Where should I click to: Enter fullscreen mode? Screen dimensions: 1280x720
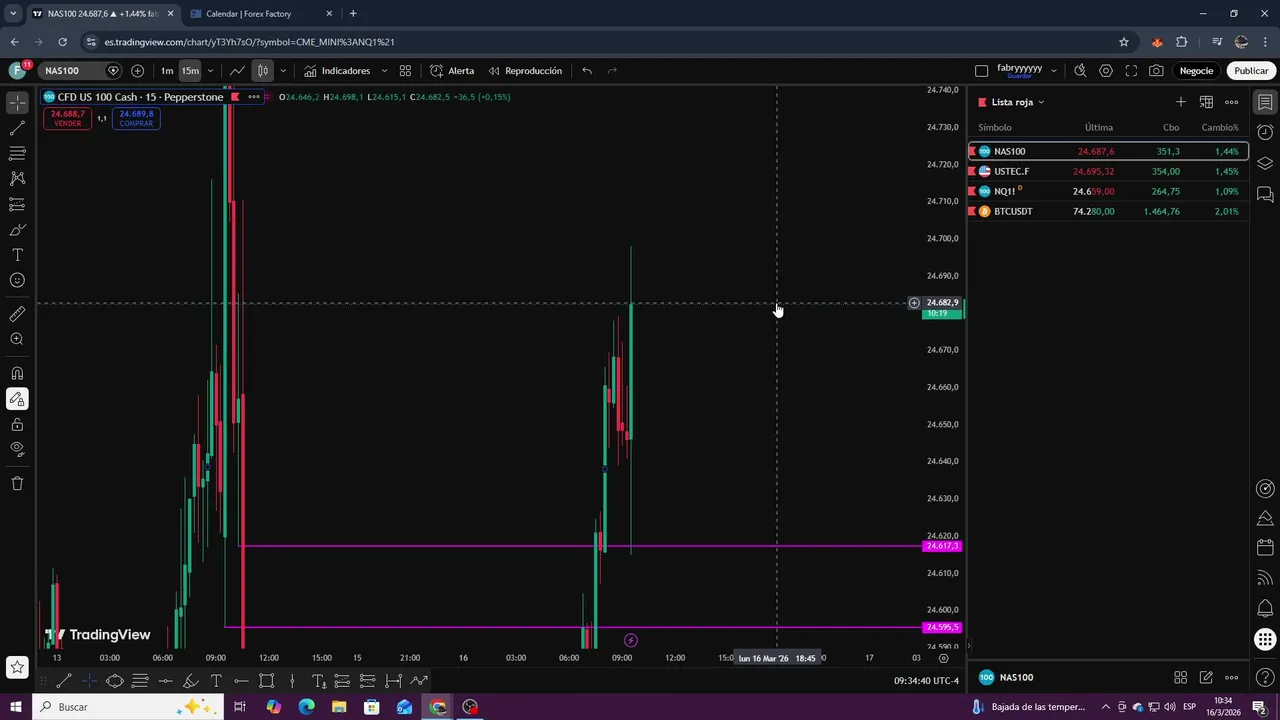coord(1131,71)
